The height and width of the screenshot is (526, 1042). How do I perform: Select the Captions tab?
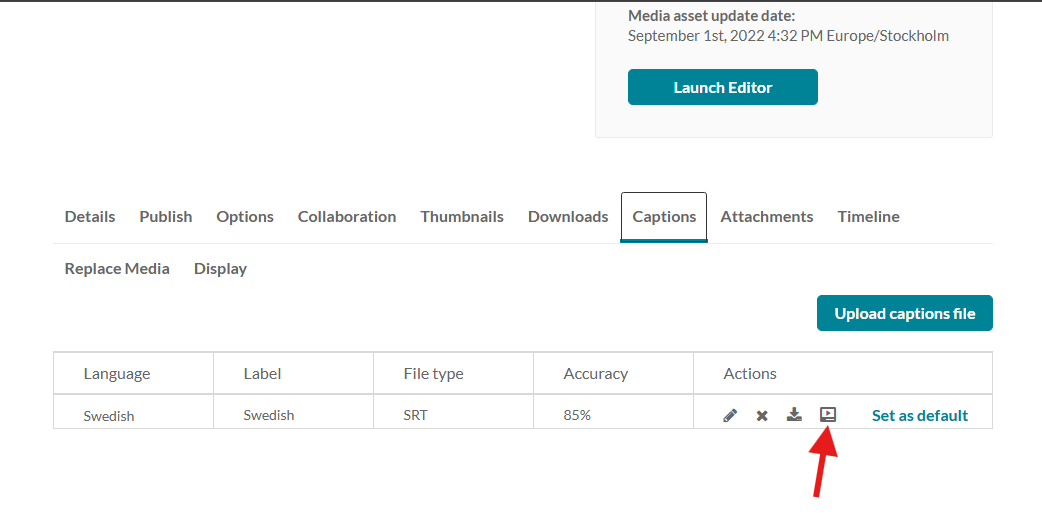[664, 216]
